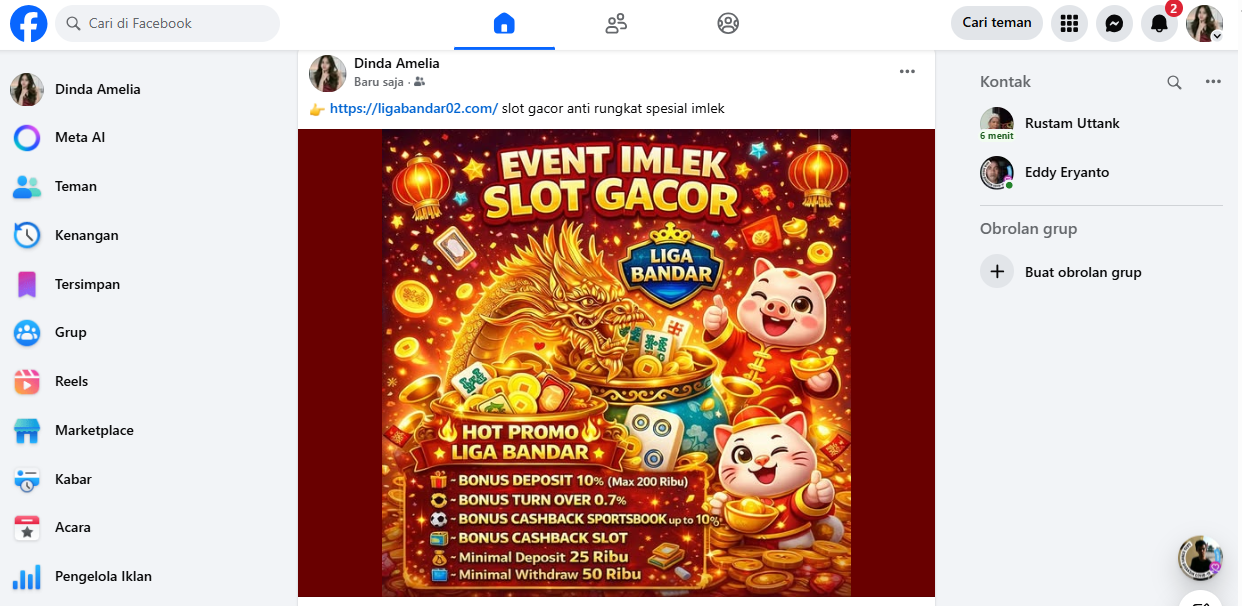
Task: Open the ligabandar02.com link
Action: click(x=413, y=108)
